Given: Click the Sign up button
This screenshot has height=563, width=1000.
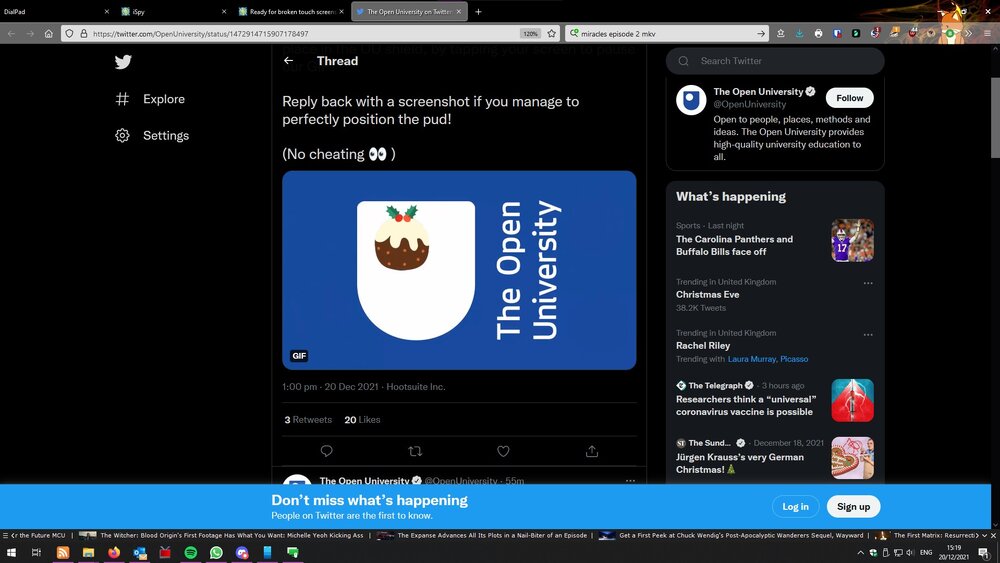Looking at the screenshot, I should (853, 506).
